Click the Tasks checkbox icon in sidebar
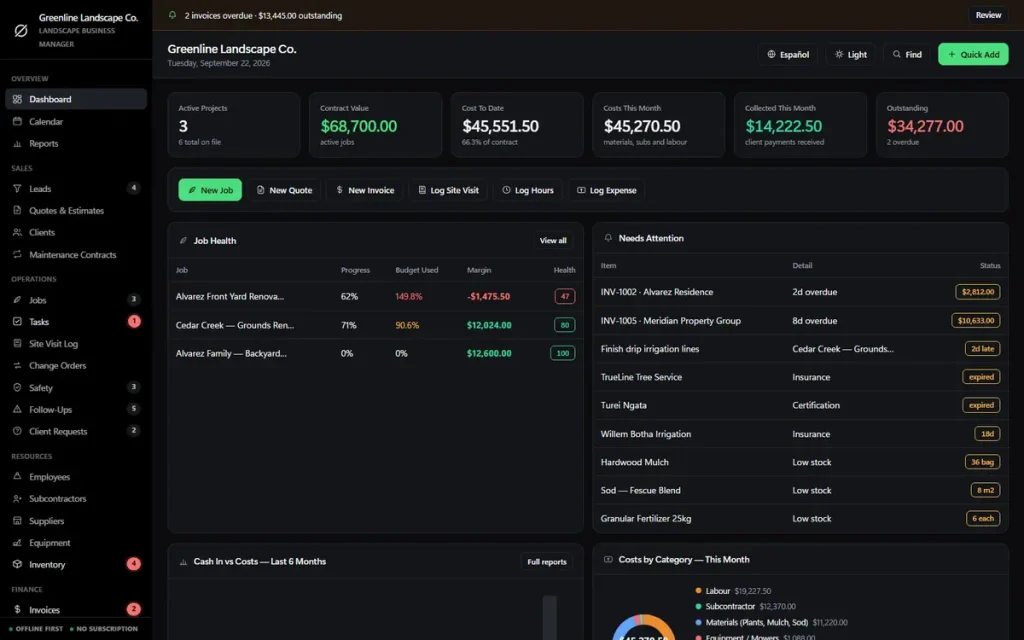The width and height of the screenshot is (1024, 640). [18, 321]
